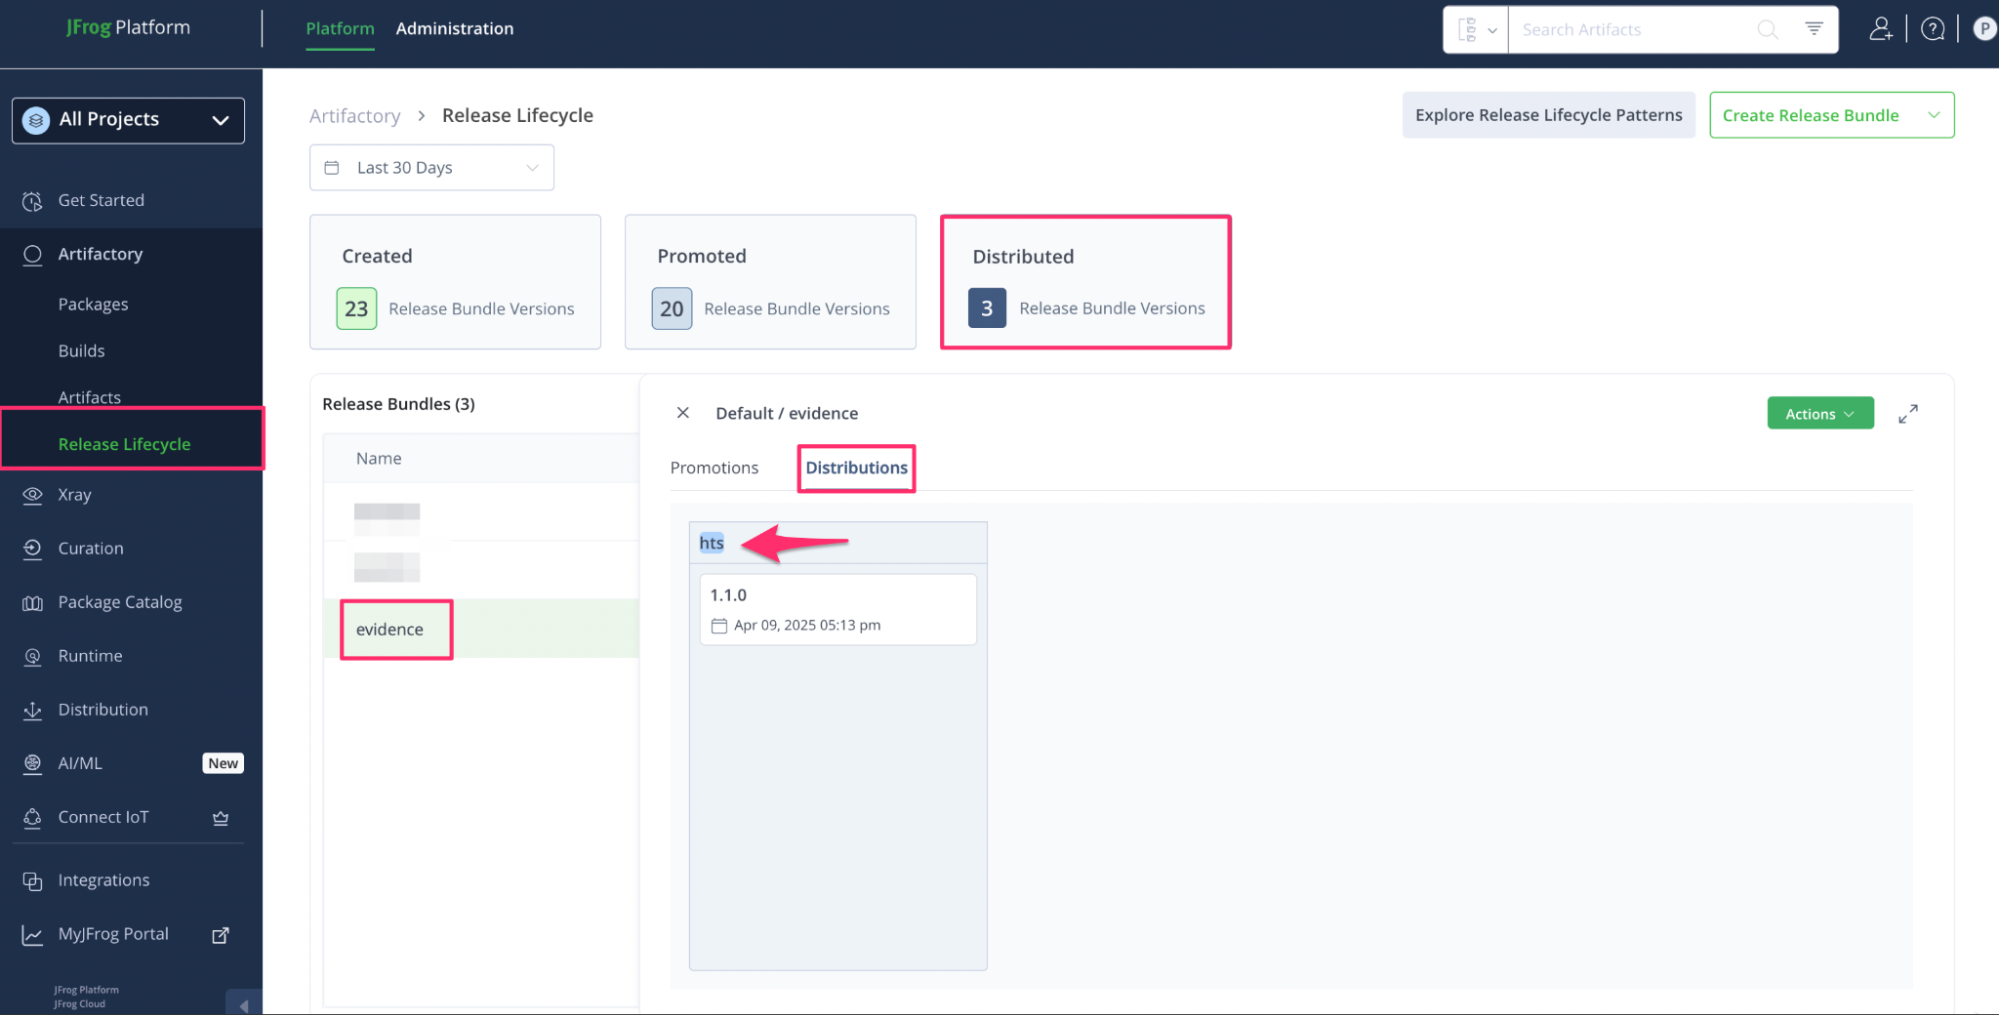Collapse the sidebar using the bottom arrow
The image size is (1999, 1016).
[x=243, y=1003]
